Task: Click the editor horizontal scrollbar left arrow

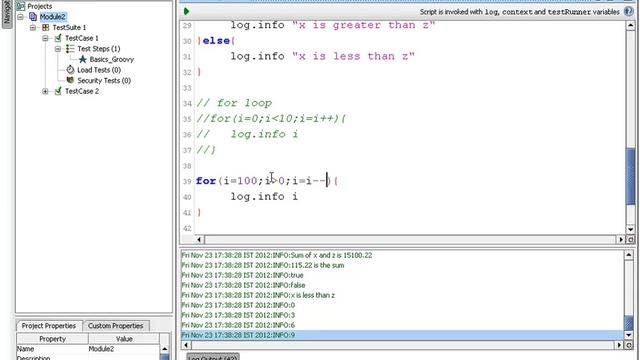Action: tap(199, 240)
